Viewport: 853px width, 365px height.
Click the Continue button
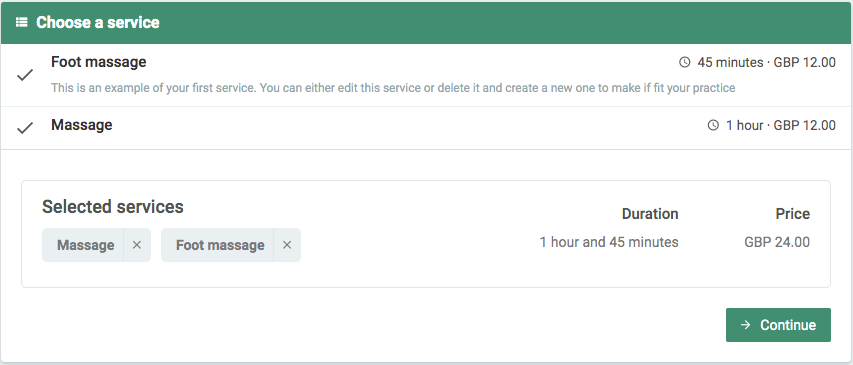pos(778,325)
